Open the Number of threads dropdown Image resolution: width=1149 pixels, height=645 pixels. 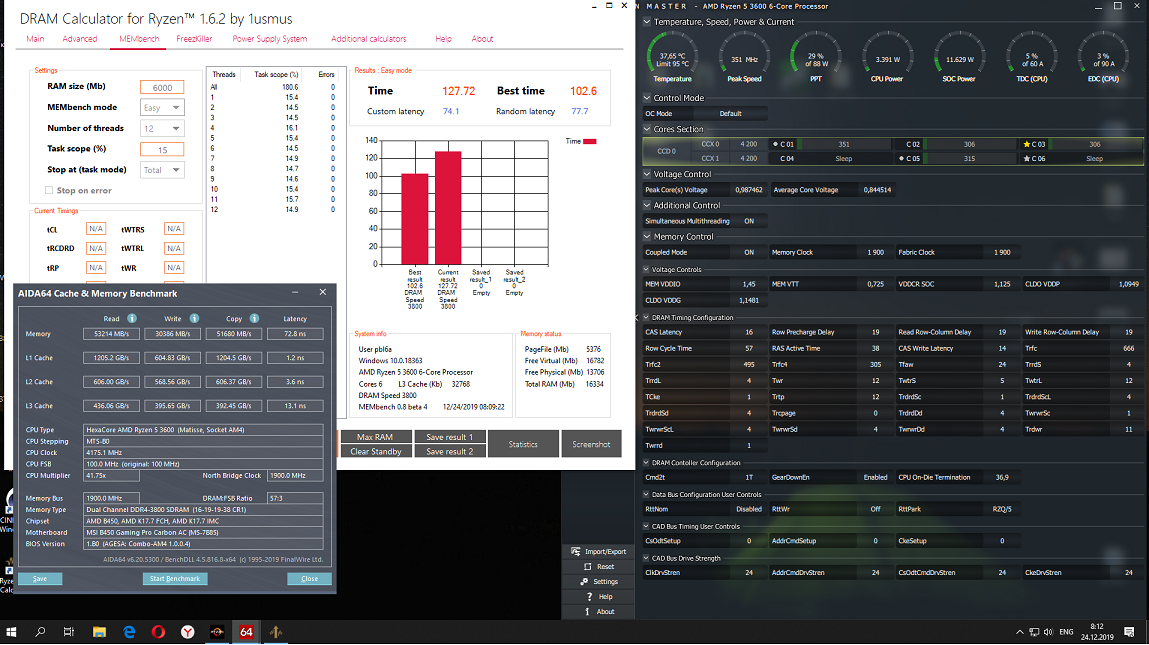pyautogui.click(x=162, y=128)
